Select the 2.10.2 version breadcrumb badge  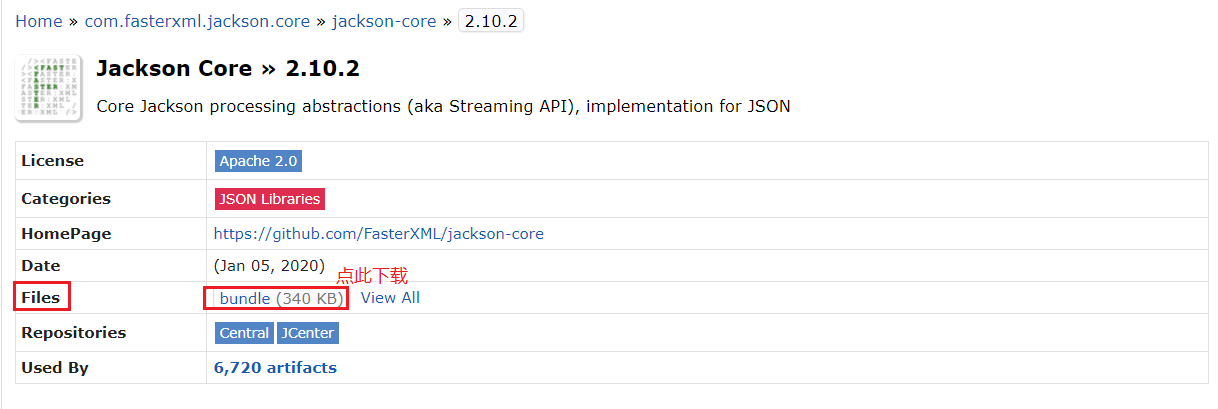coord(491,21)
